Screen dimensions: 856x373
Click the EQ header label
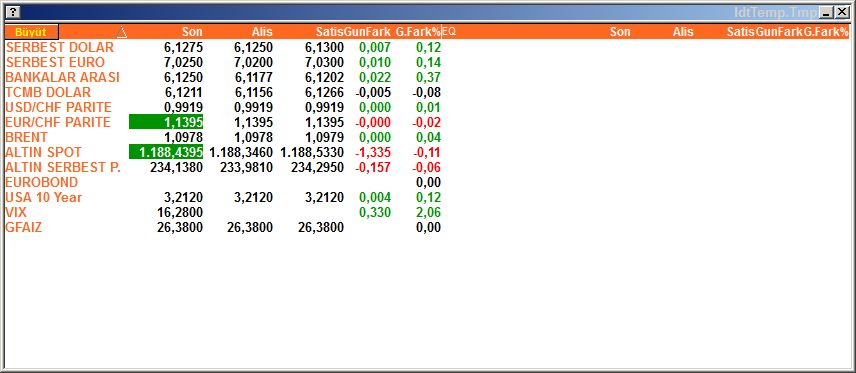(x=449, y=32)
